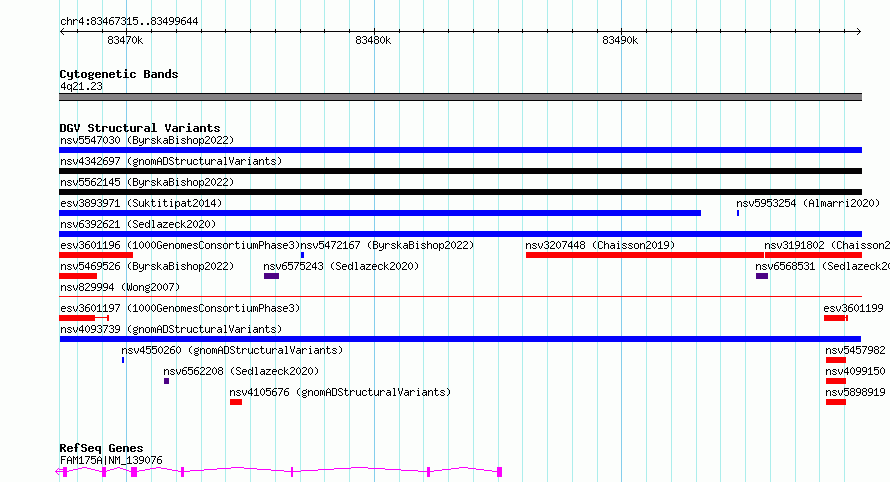
Task: Click the purple square under nsv6562208
Action: (166, 381)
